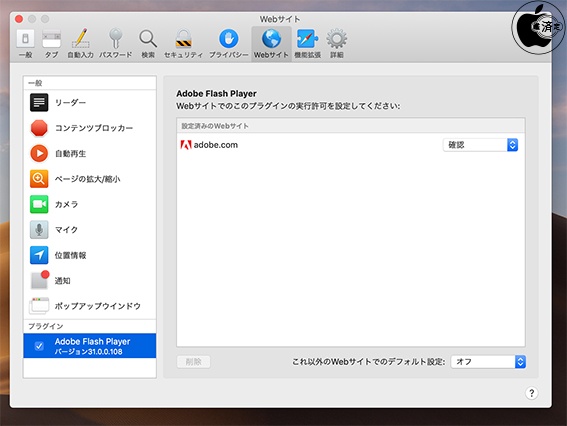This screenshot has width=567, height=426.
Task: Open the default setting オフ dropdown
Action: coord(488,362)
